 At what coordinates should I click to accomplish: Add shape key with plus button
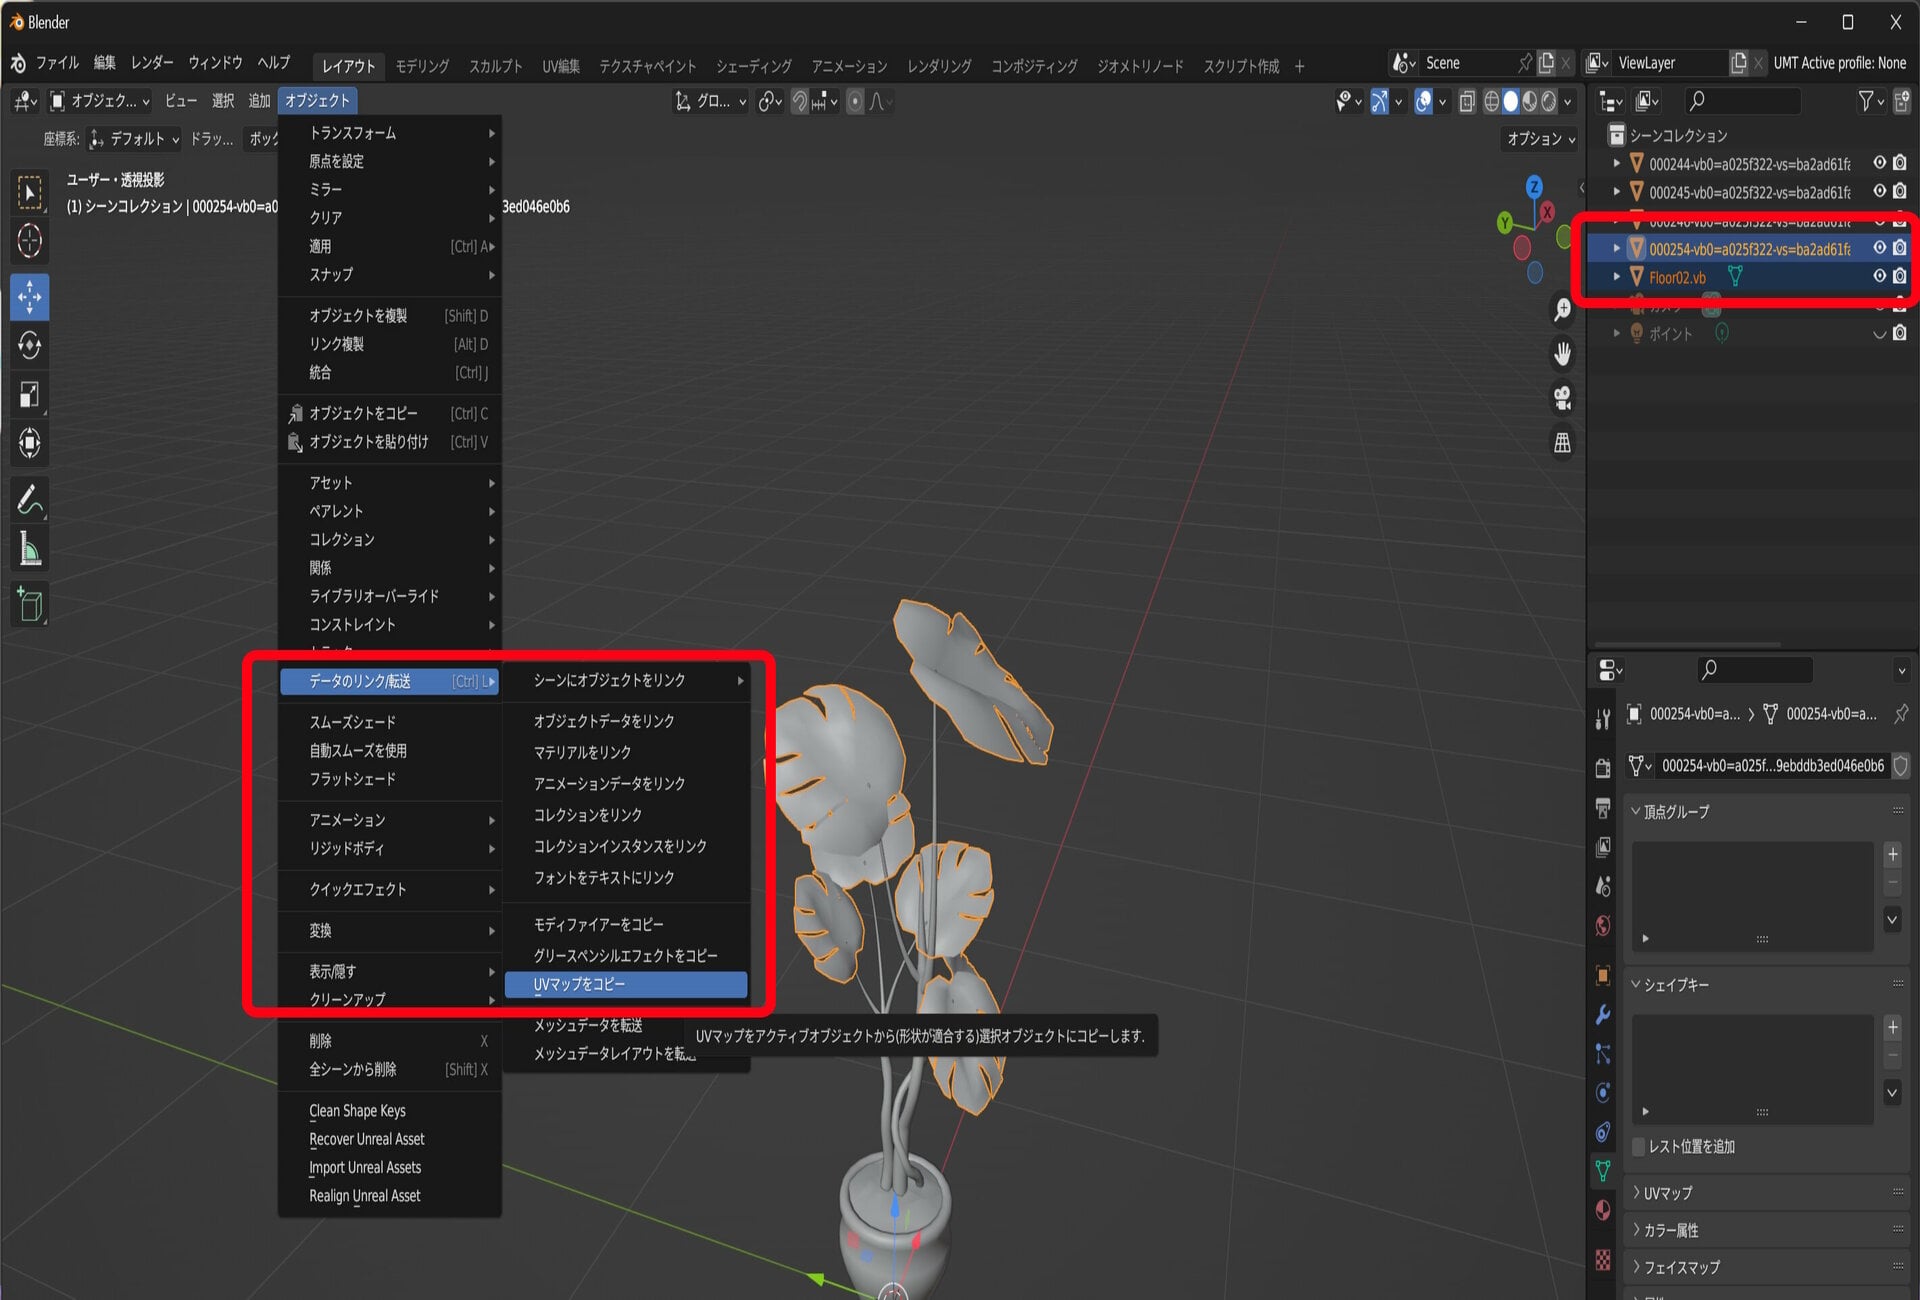click(1892, 1027)
